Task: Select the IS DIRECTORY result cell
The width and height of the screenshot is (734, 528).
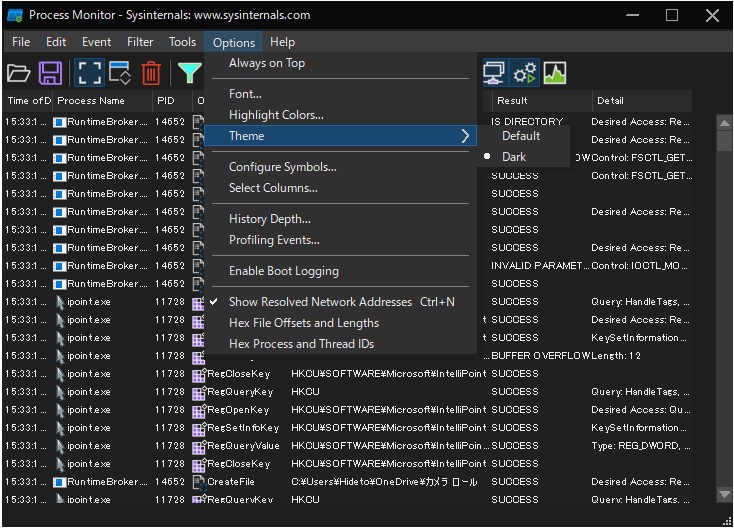Action: tap(527, 122)
